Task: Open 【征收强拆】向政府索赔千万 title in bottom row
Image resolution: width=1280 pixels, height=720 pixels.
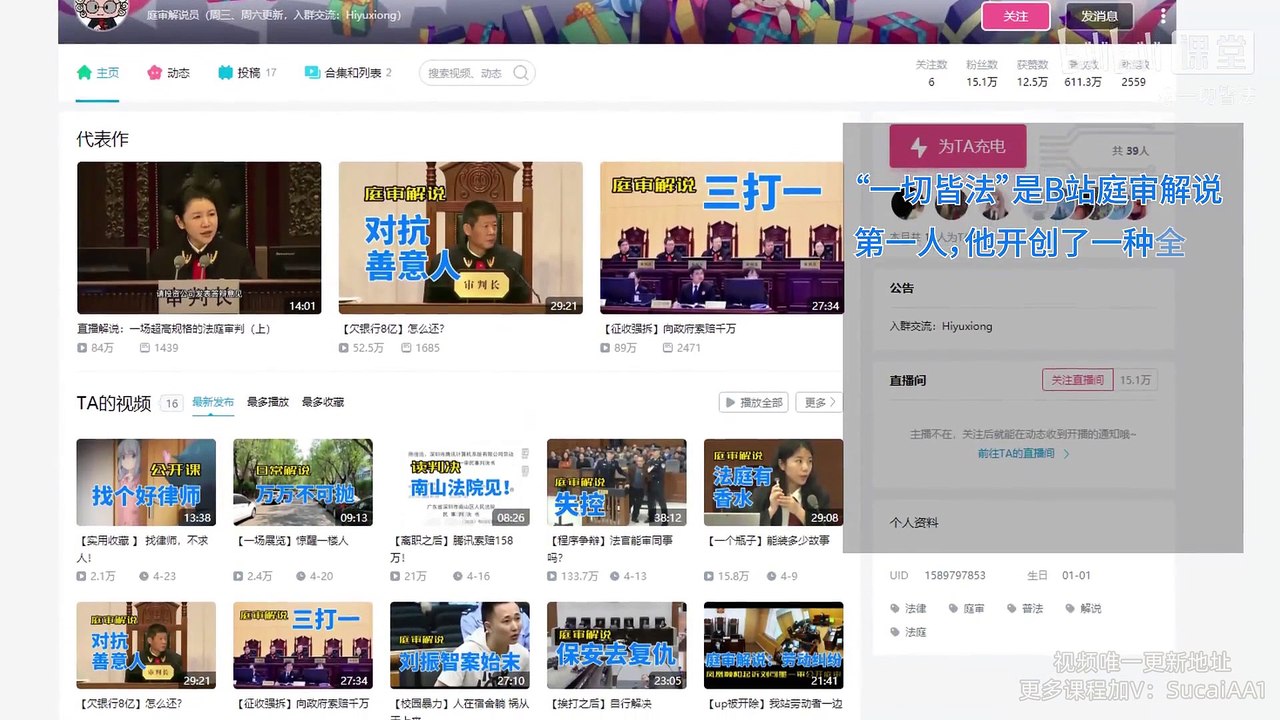Action: [x=301, y=704]
